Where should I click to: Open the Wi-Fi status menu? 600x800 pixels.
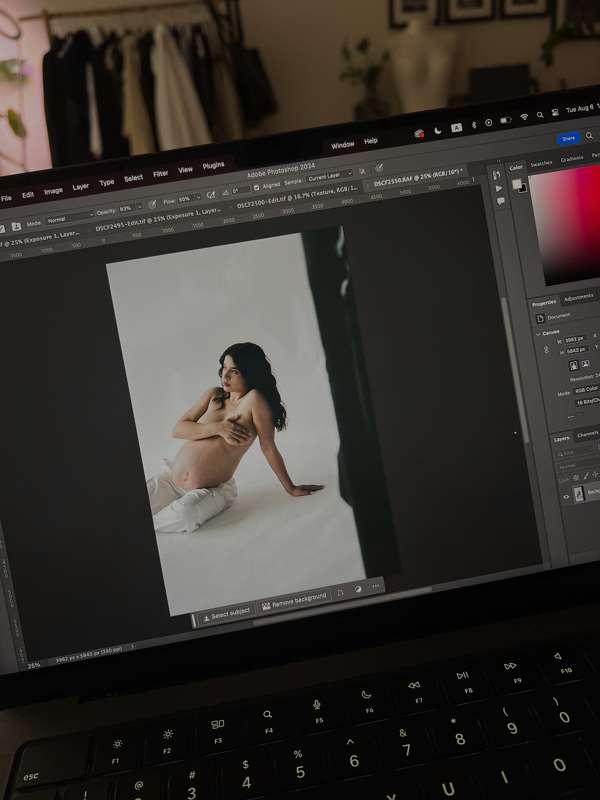524,118
